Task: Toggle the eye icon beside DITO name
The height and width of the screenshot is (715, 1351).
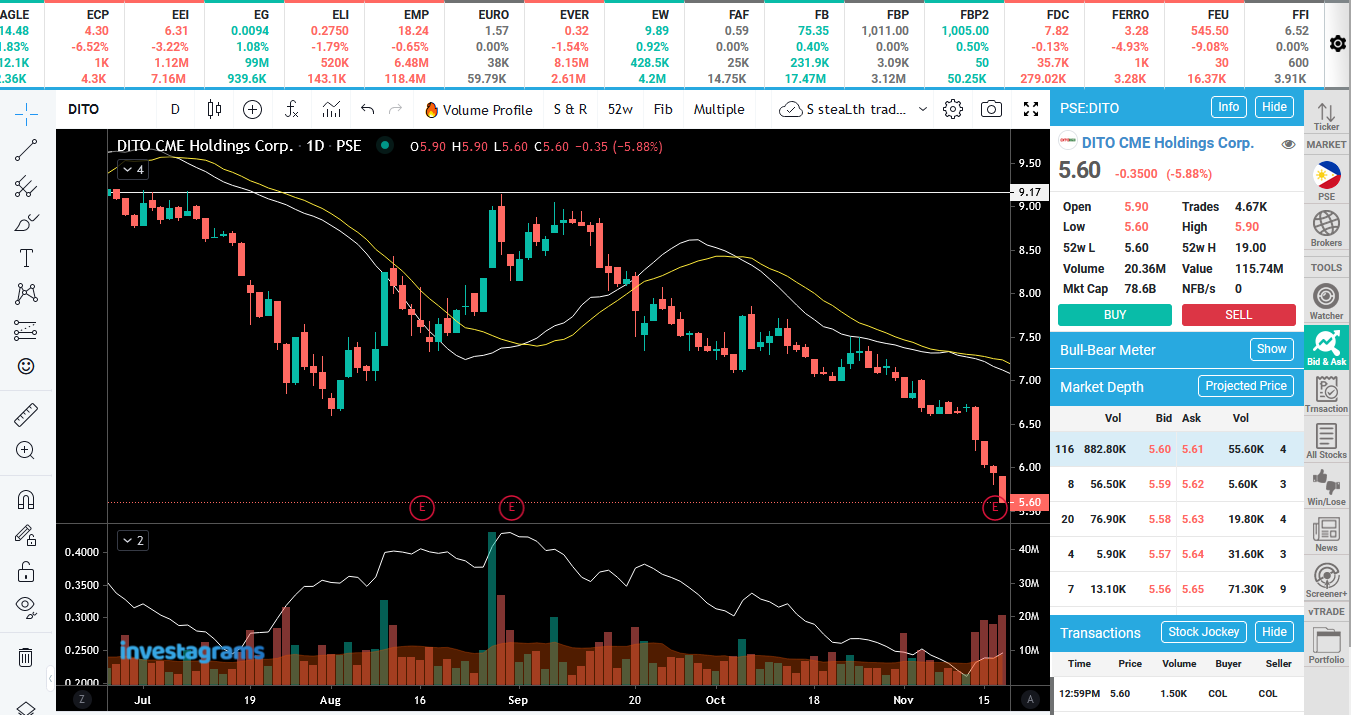Action: 1288,144
